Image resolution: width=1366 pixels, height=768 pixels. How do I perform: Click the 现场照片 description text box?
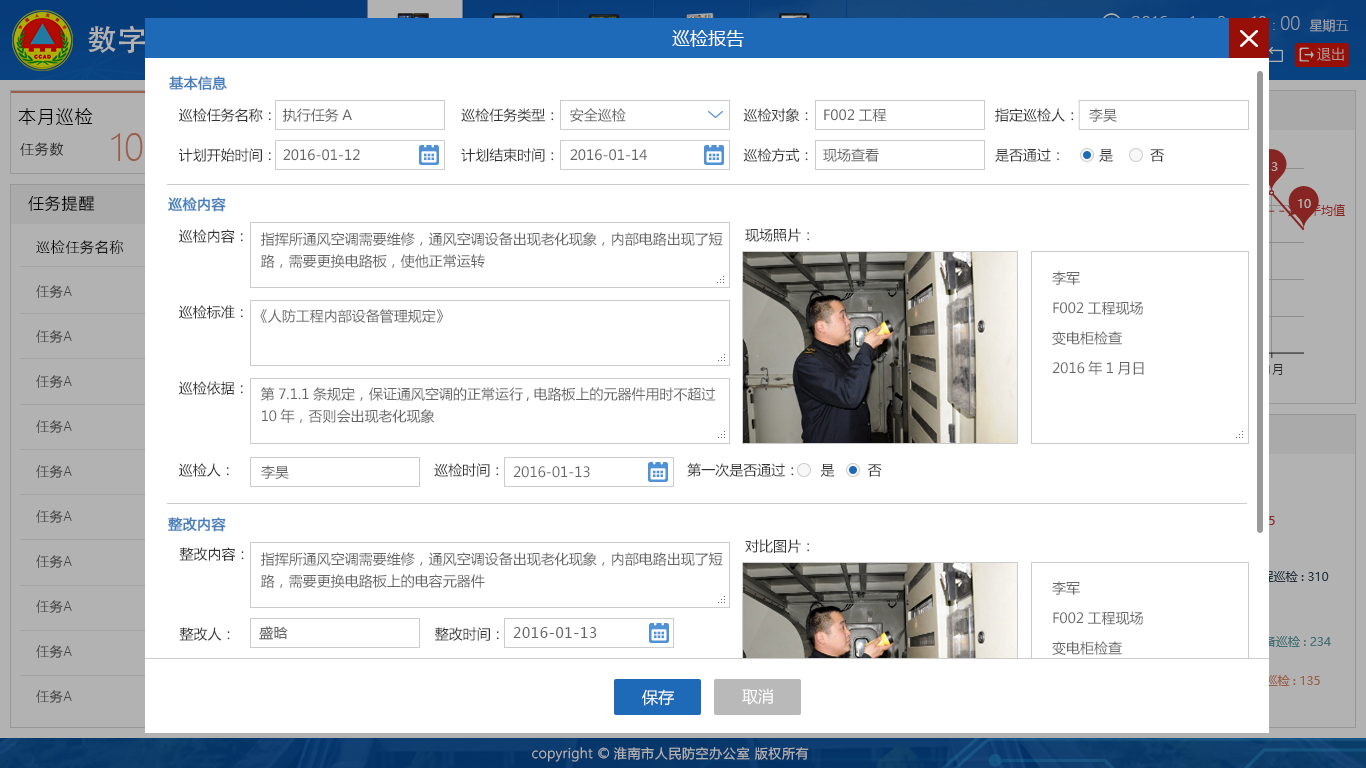pos(1140,347)
